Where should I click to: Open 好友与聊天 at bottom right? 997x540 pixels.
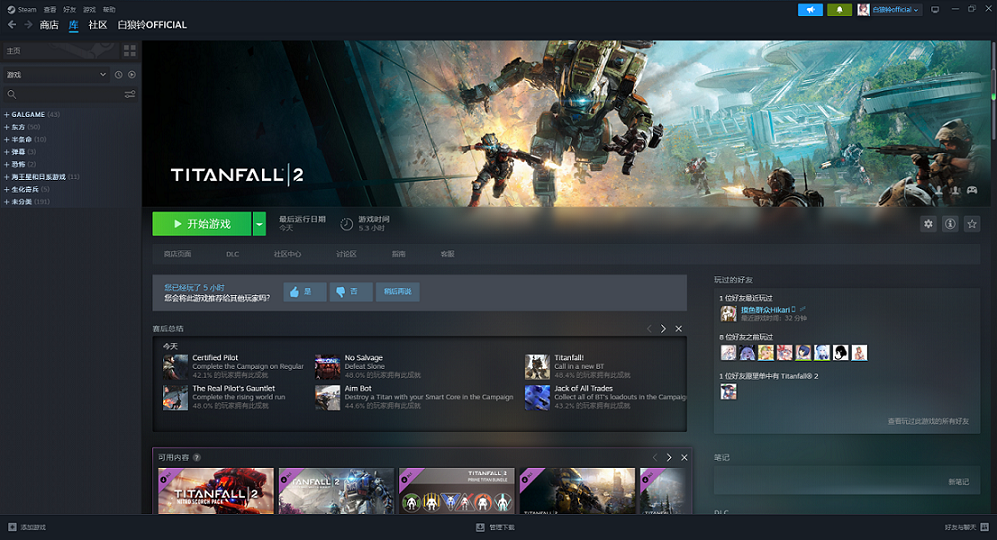point(966,527)
